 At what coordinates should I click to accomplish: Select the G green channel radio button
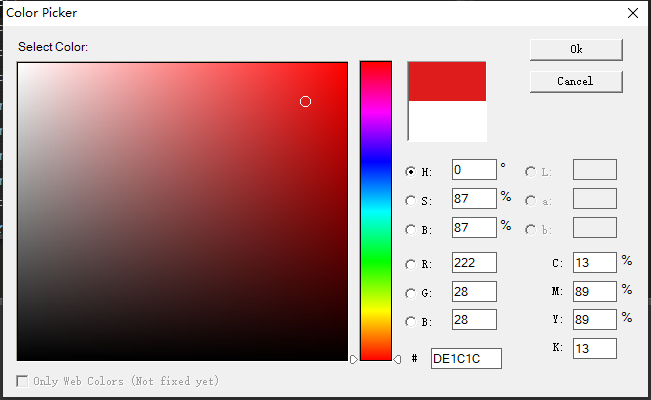[x=411, y=293]
